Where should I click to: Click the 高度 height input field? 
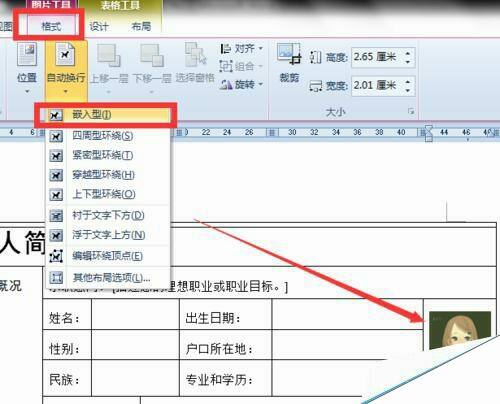tap(377, 57)
